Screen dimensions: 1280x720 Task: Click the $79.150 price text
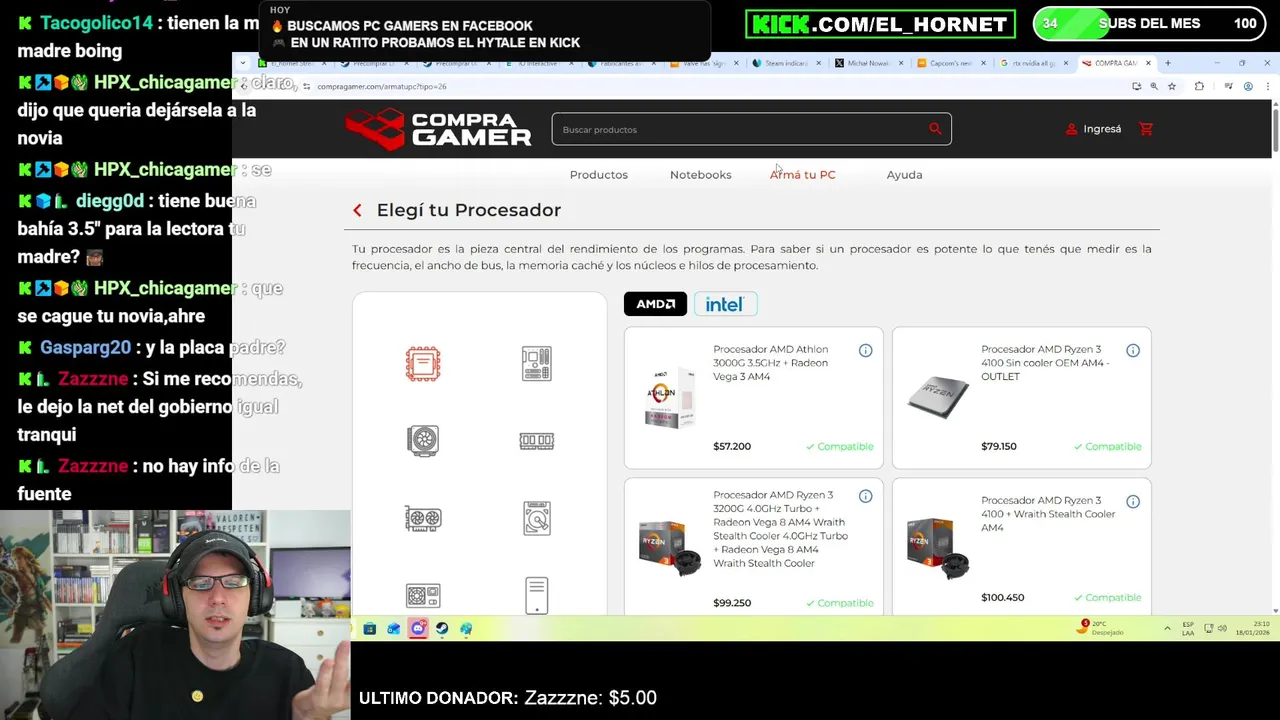999,447
